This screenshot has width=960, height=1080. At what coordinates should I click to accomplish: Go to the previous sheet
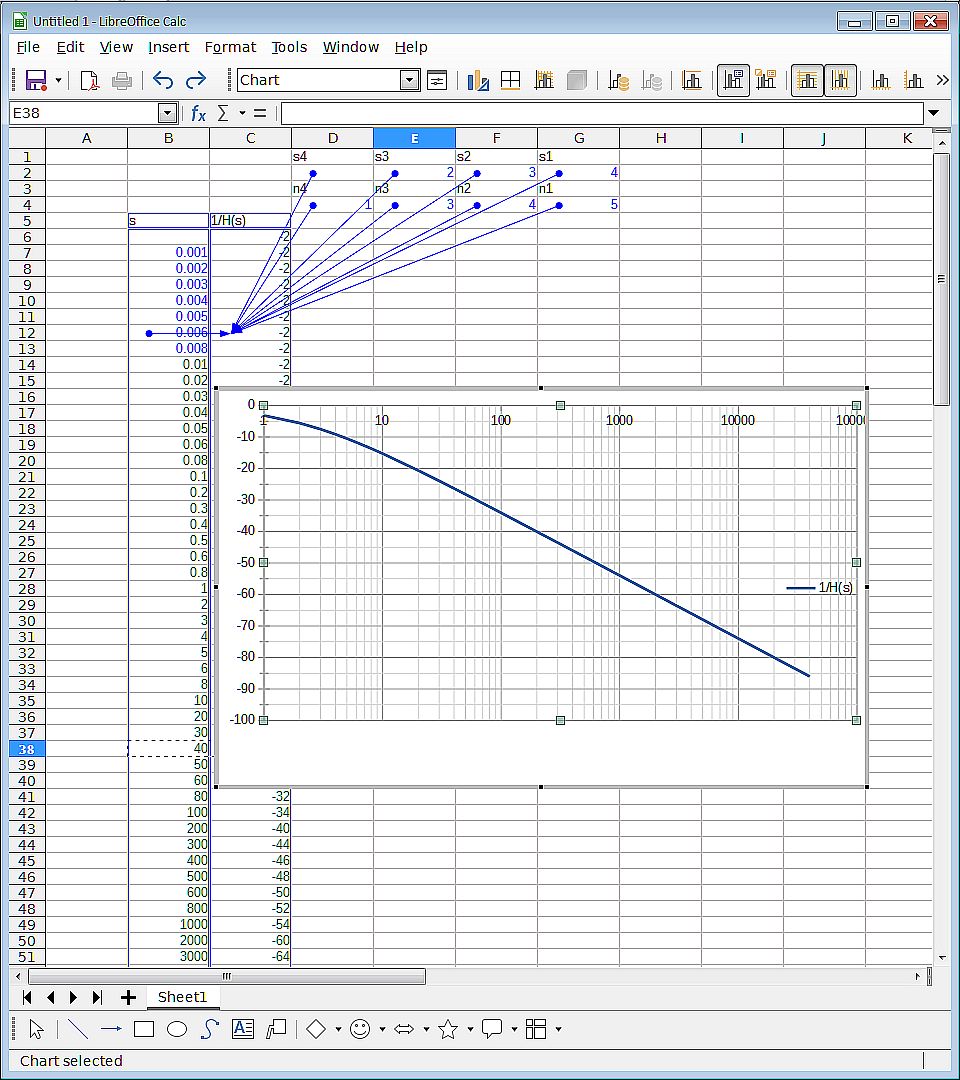pyautogui.click(x=50, y=997)
